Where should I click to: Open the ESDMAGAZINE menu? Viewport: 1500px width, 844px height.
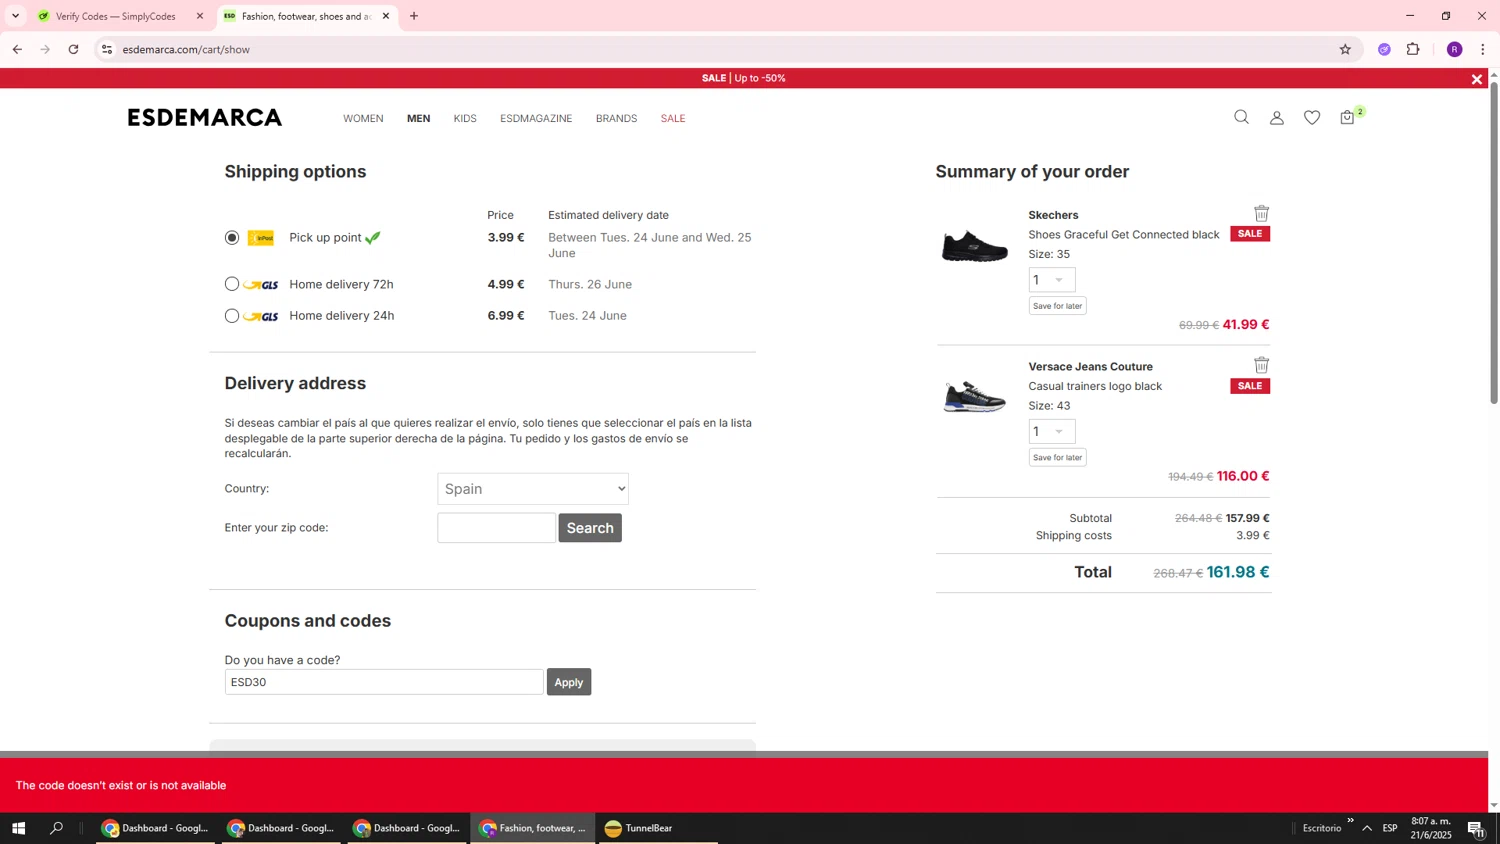536,118
